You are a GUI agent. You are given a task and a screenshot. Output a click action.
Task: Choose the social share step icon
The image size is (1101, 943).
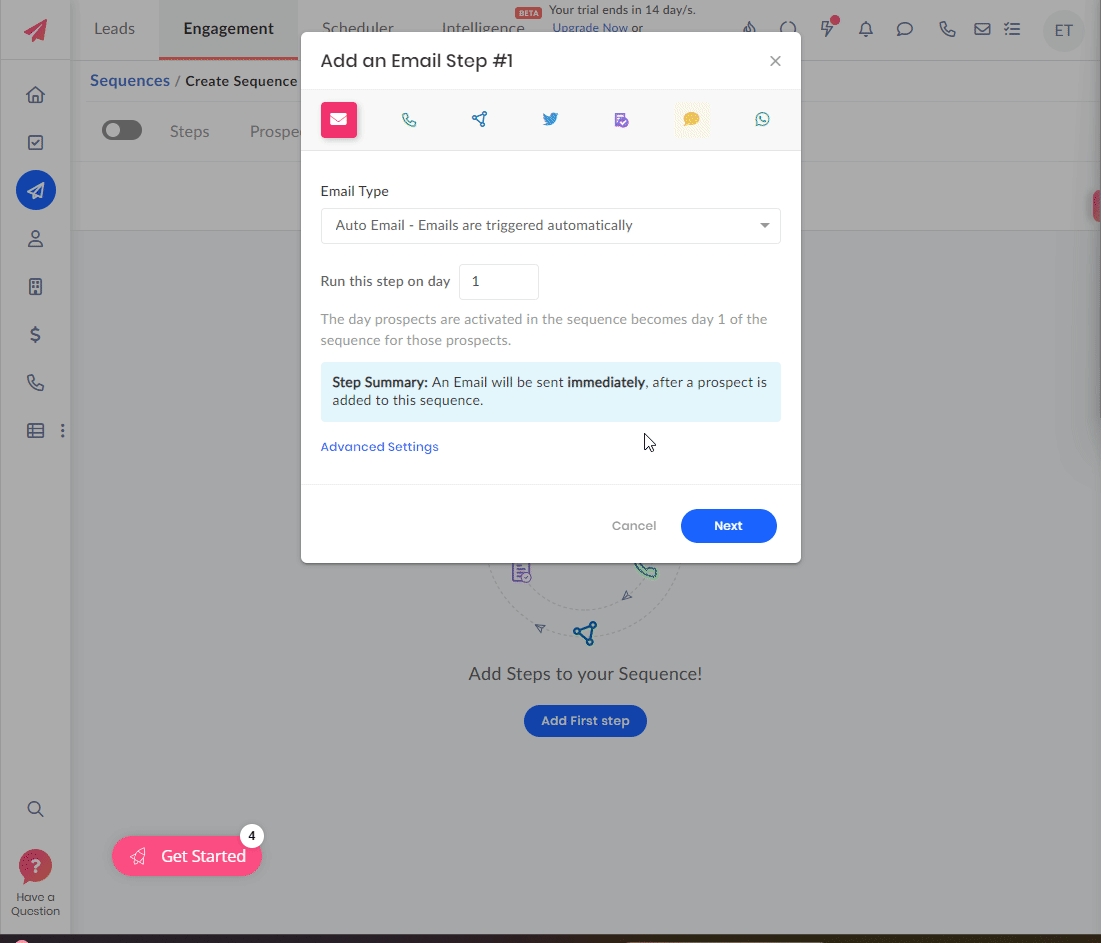480,120
